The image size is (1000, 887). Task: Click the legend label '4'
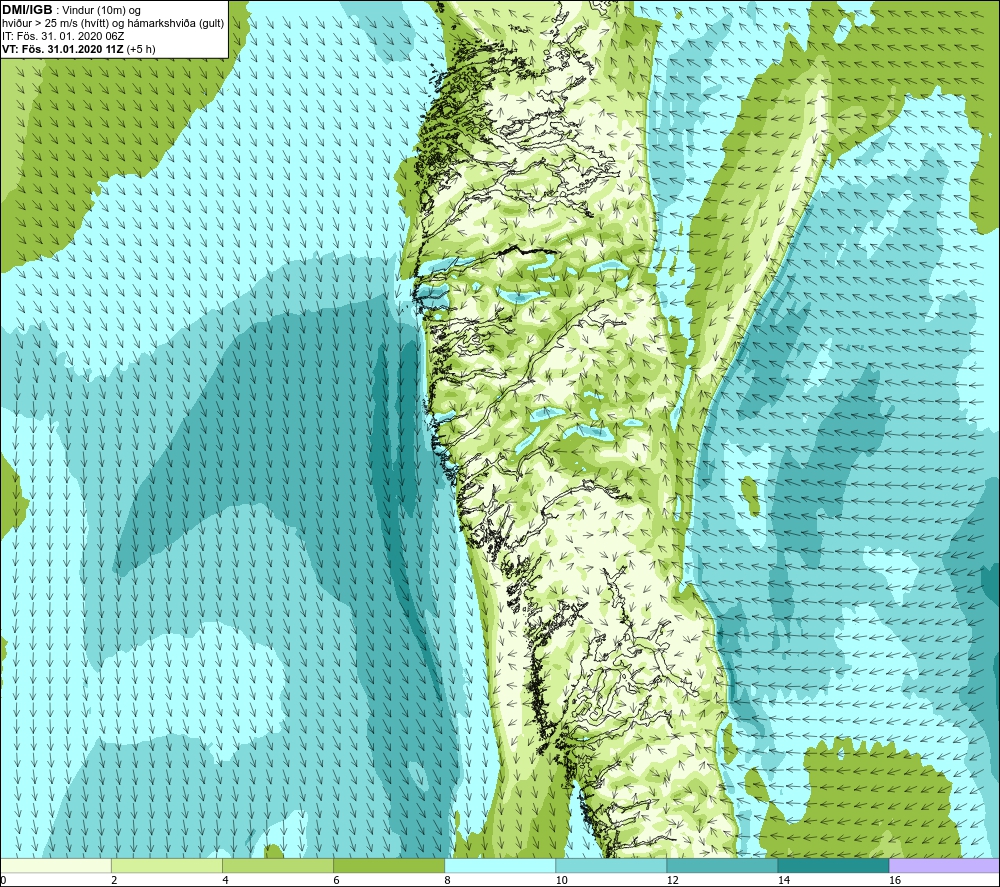coord(225,881)
